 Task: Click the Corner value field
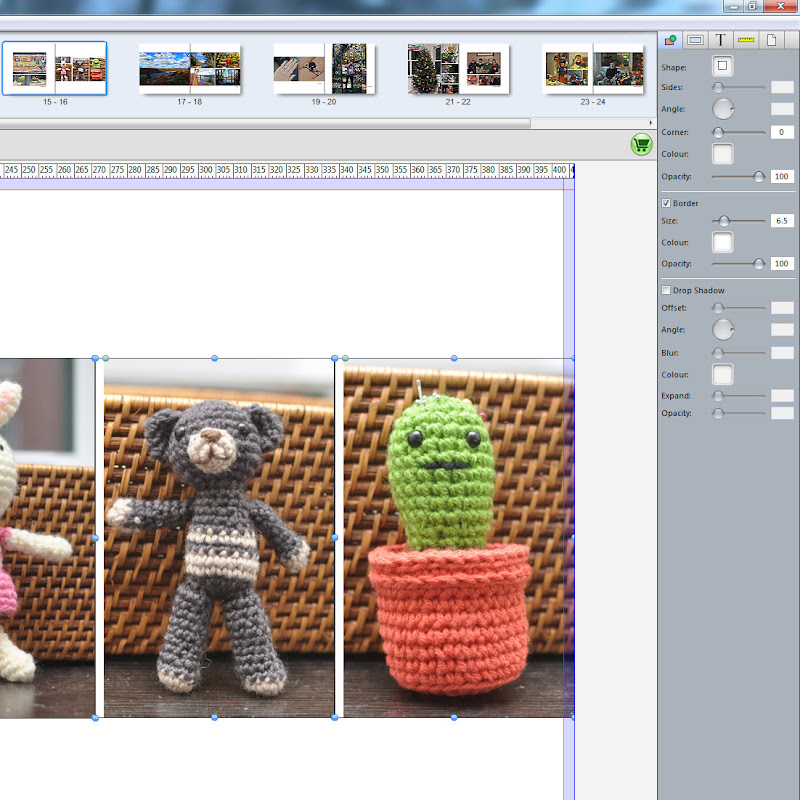click(782, 132)
